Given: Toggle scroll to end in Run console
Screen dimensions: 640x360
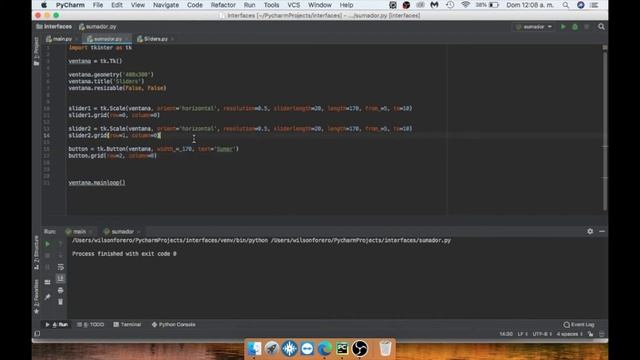Looking at the screenshot, I should [60, 278].
